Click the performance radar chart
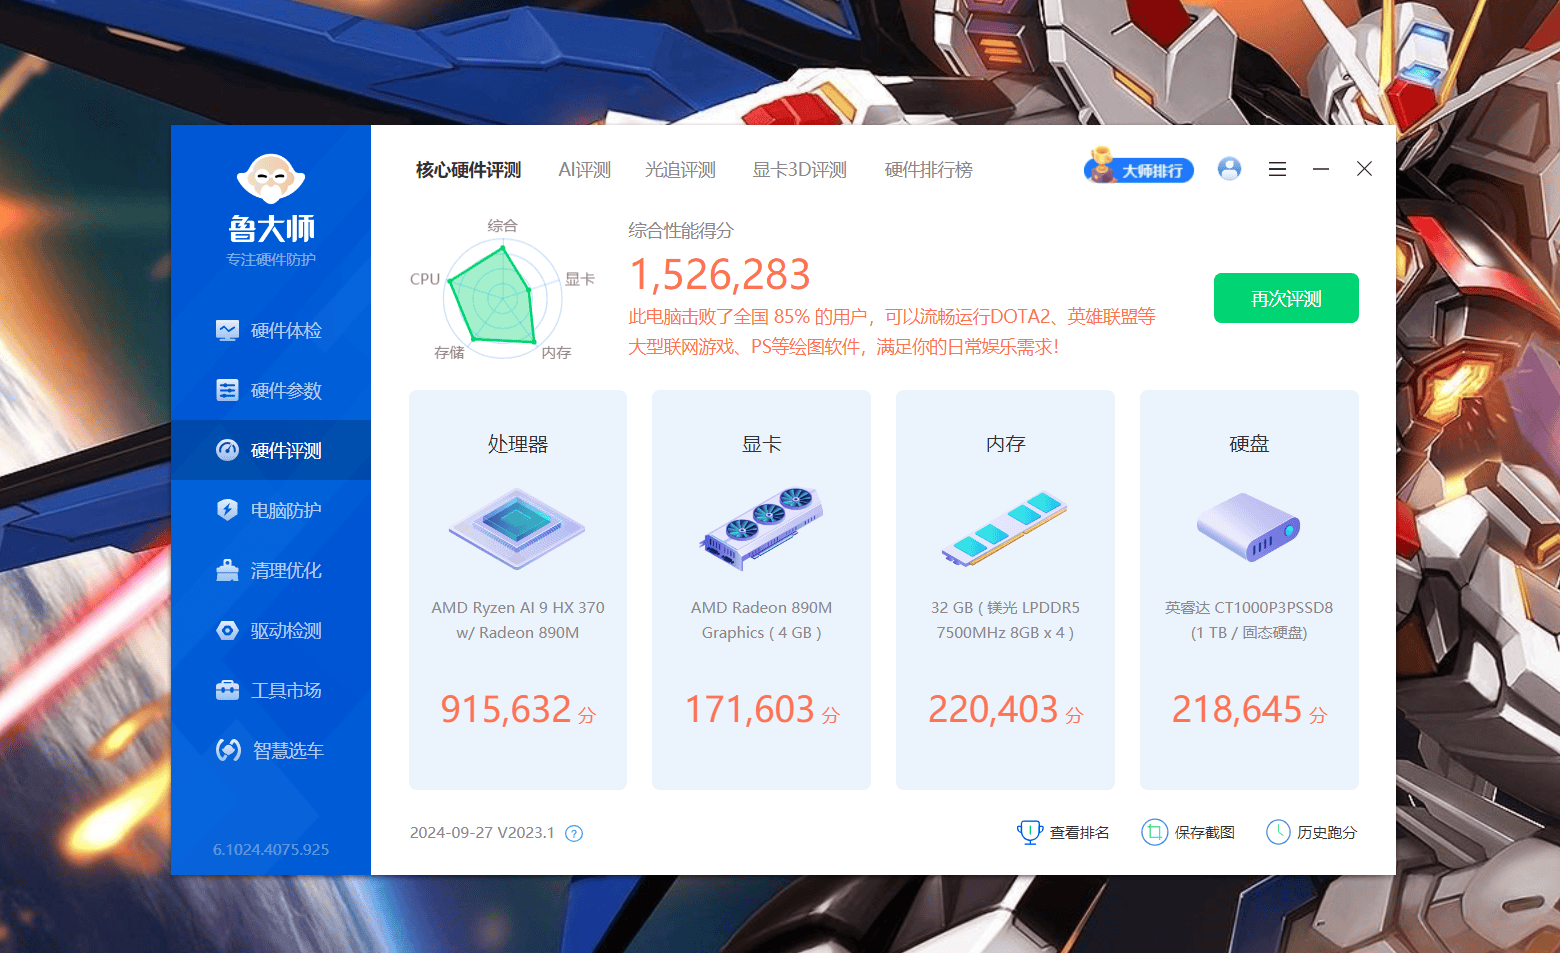This screenshot has height=953, width=1560. pyautogui.click(x=502, y=297)
